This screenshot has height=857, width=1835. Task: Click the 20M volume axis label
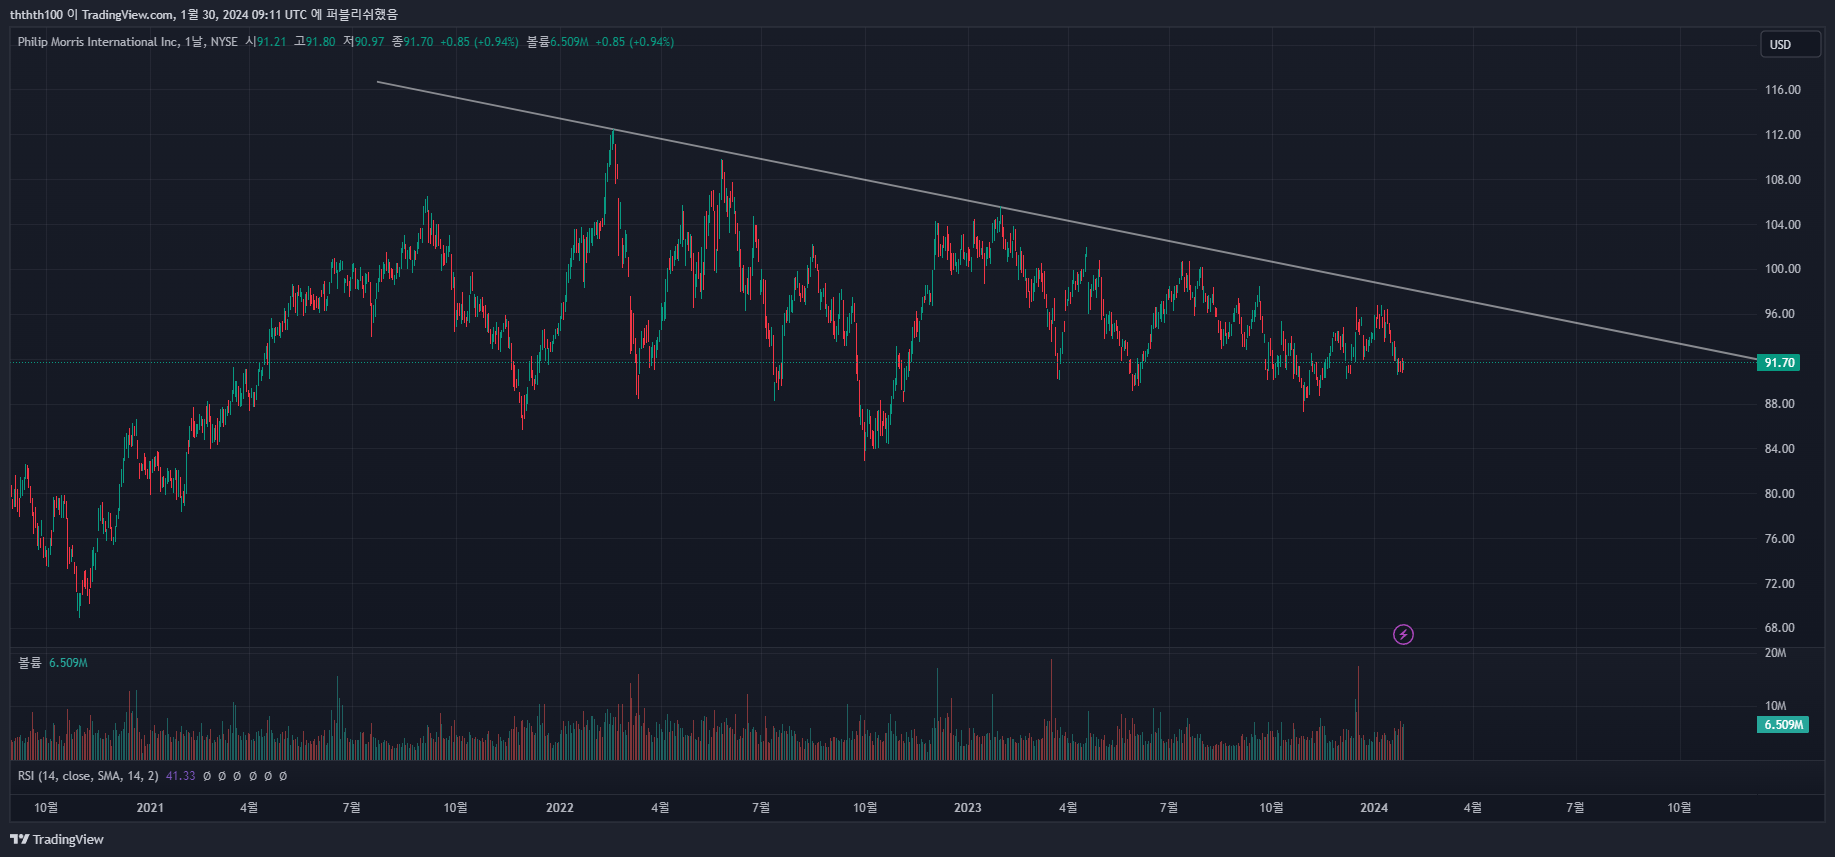click(1775, 653)
